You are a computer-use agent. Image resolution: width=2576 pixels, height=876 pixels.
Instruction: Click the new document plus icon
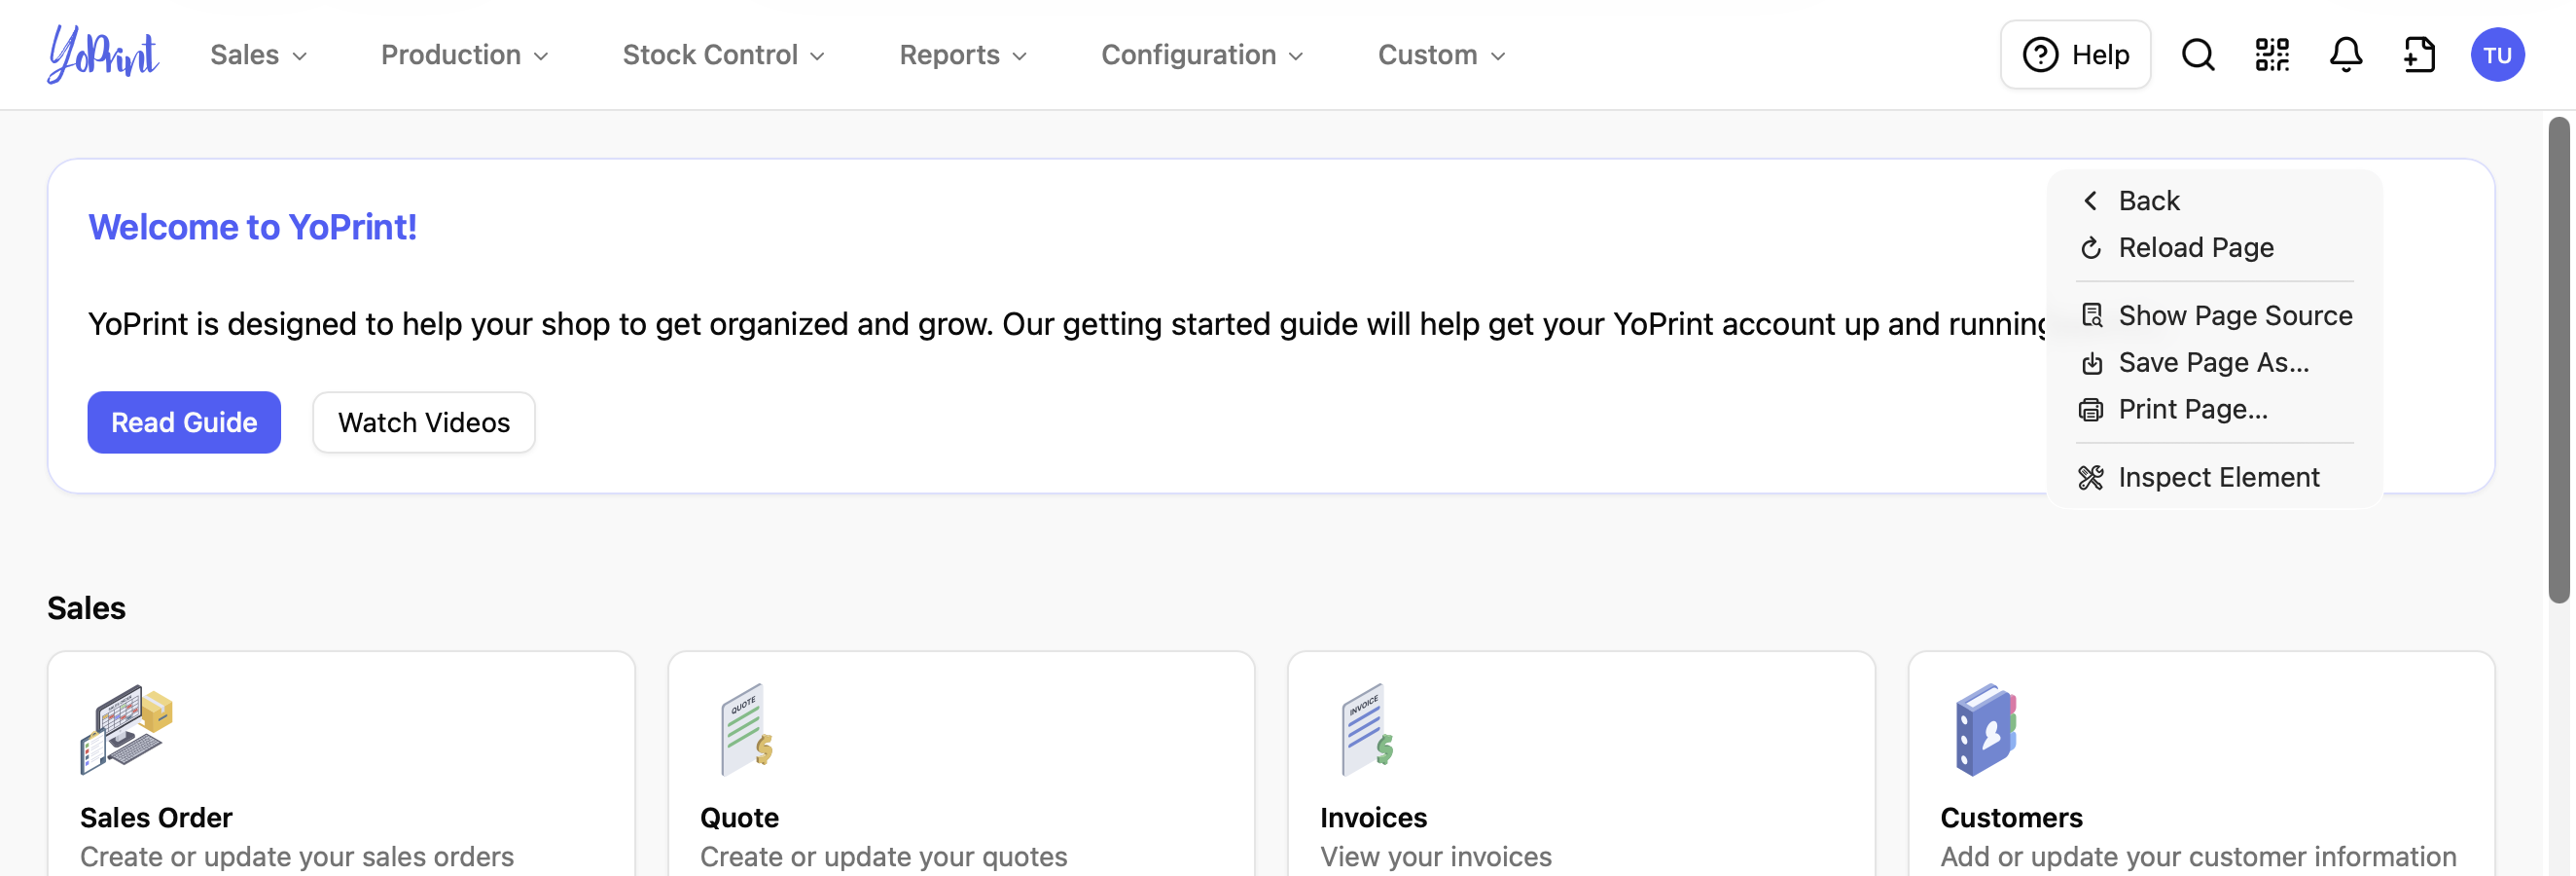pos(2420,54)
